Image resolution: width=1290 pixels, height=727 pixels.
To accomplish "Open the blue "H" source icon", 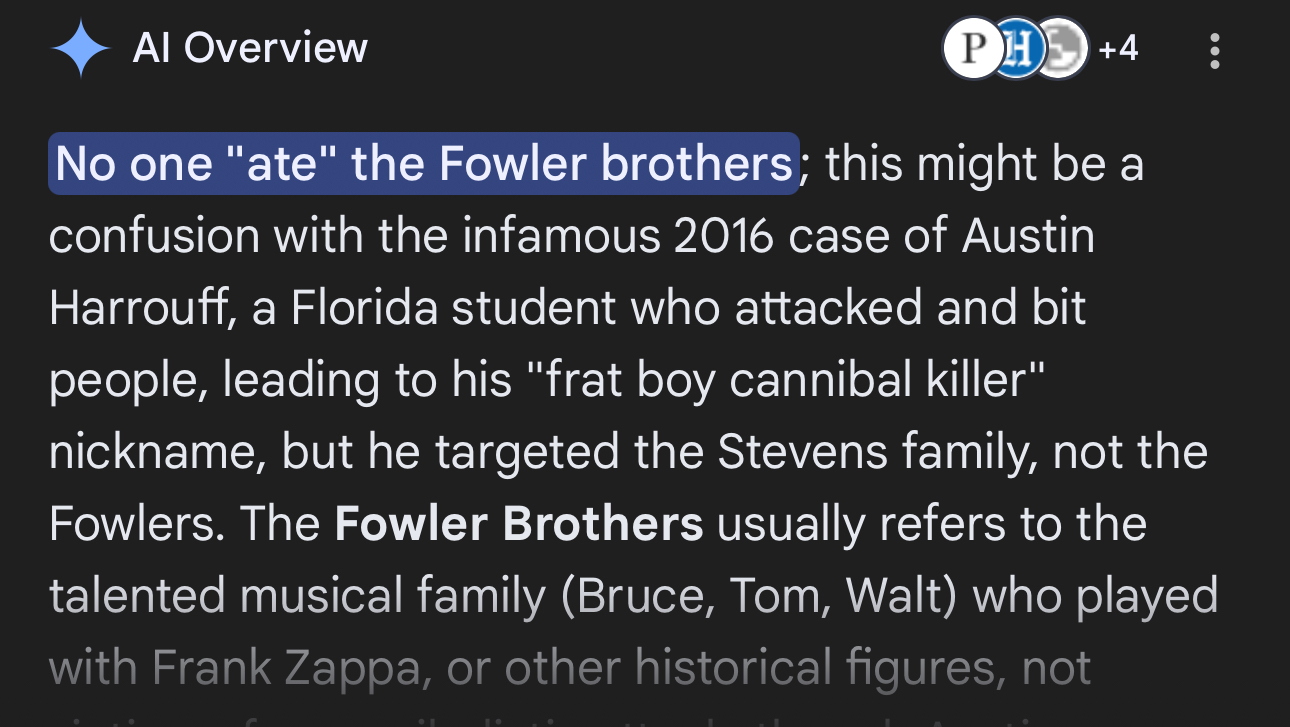I will coord(1015,49).
